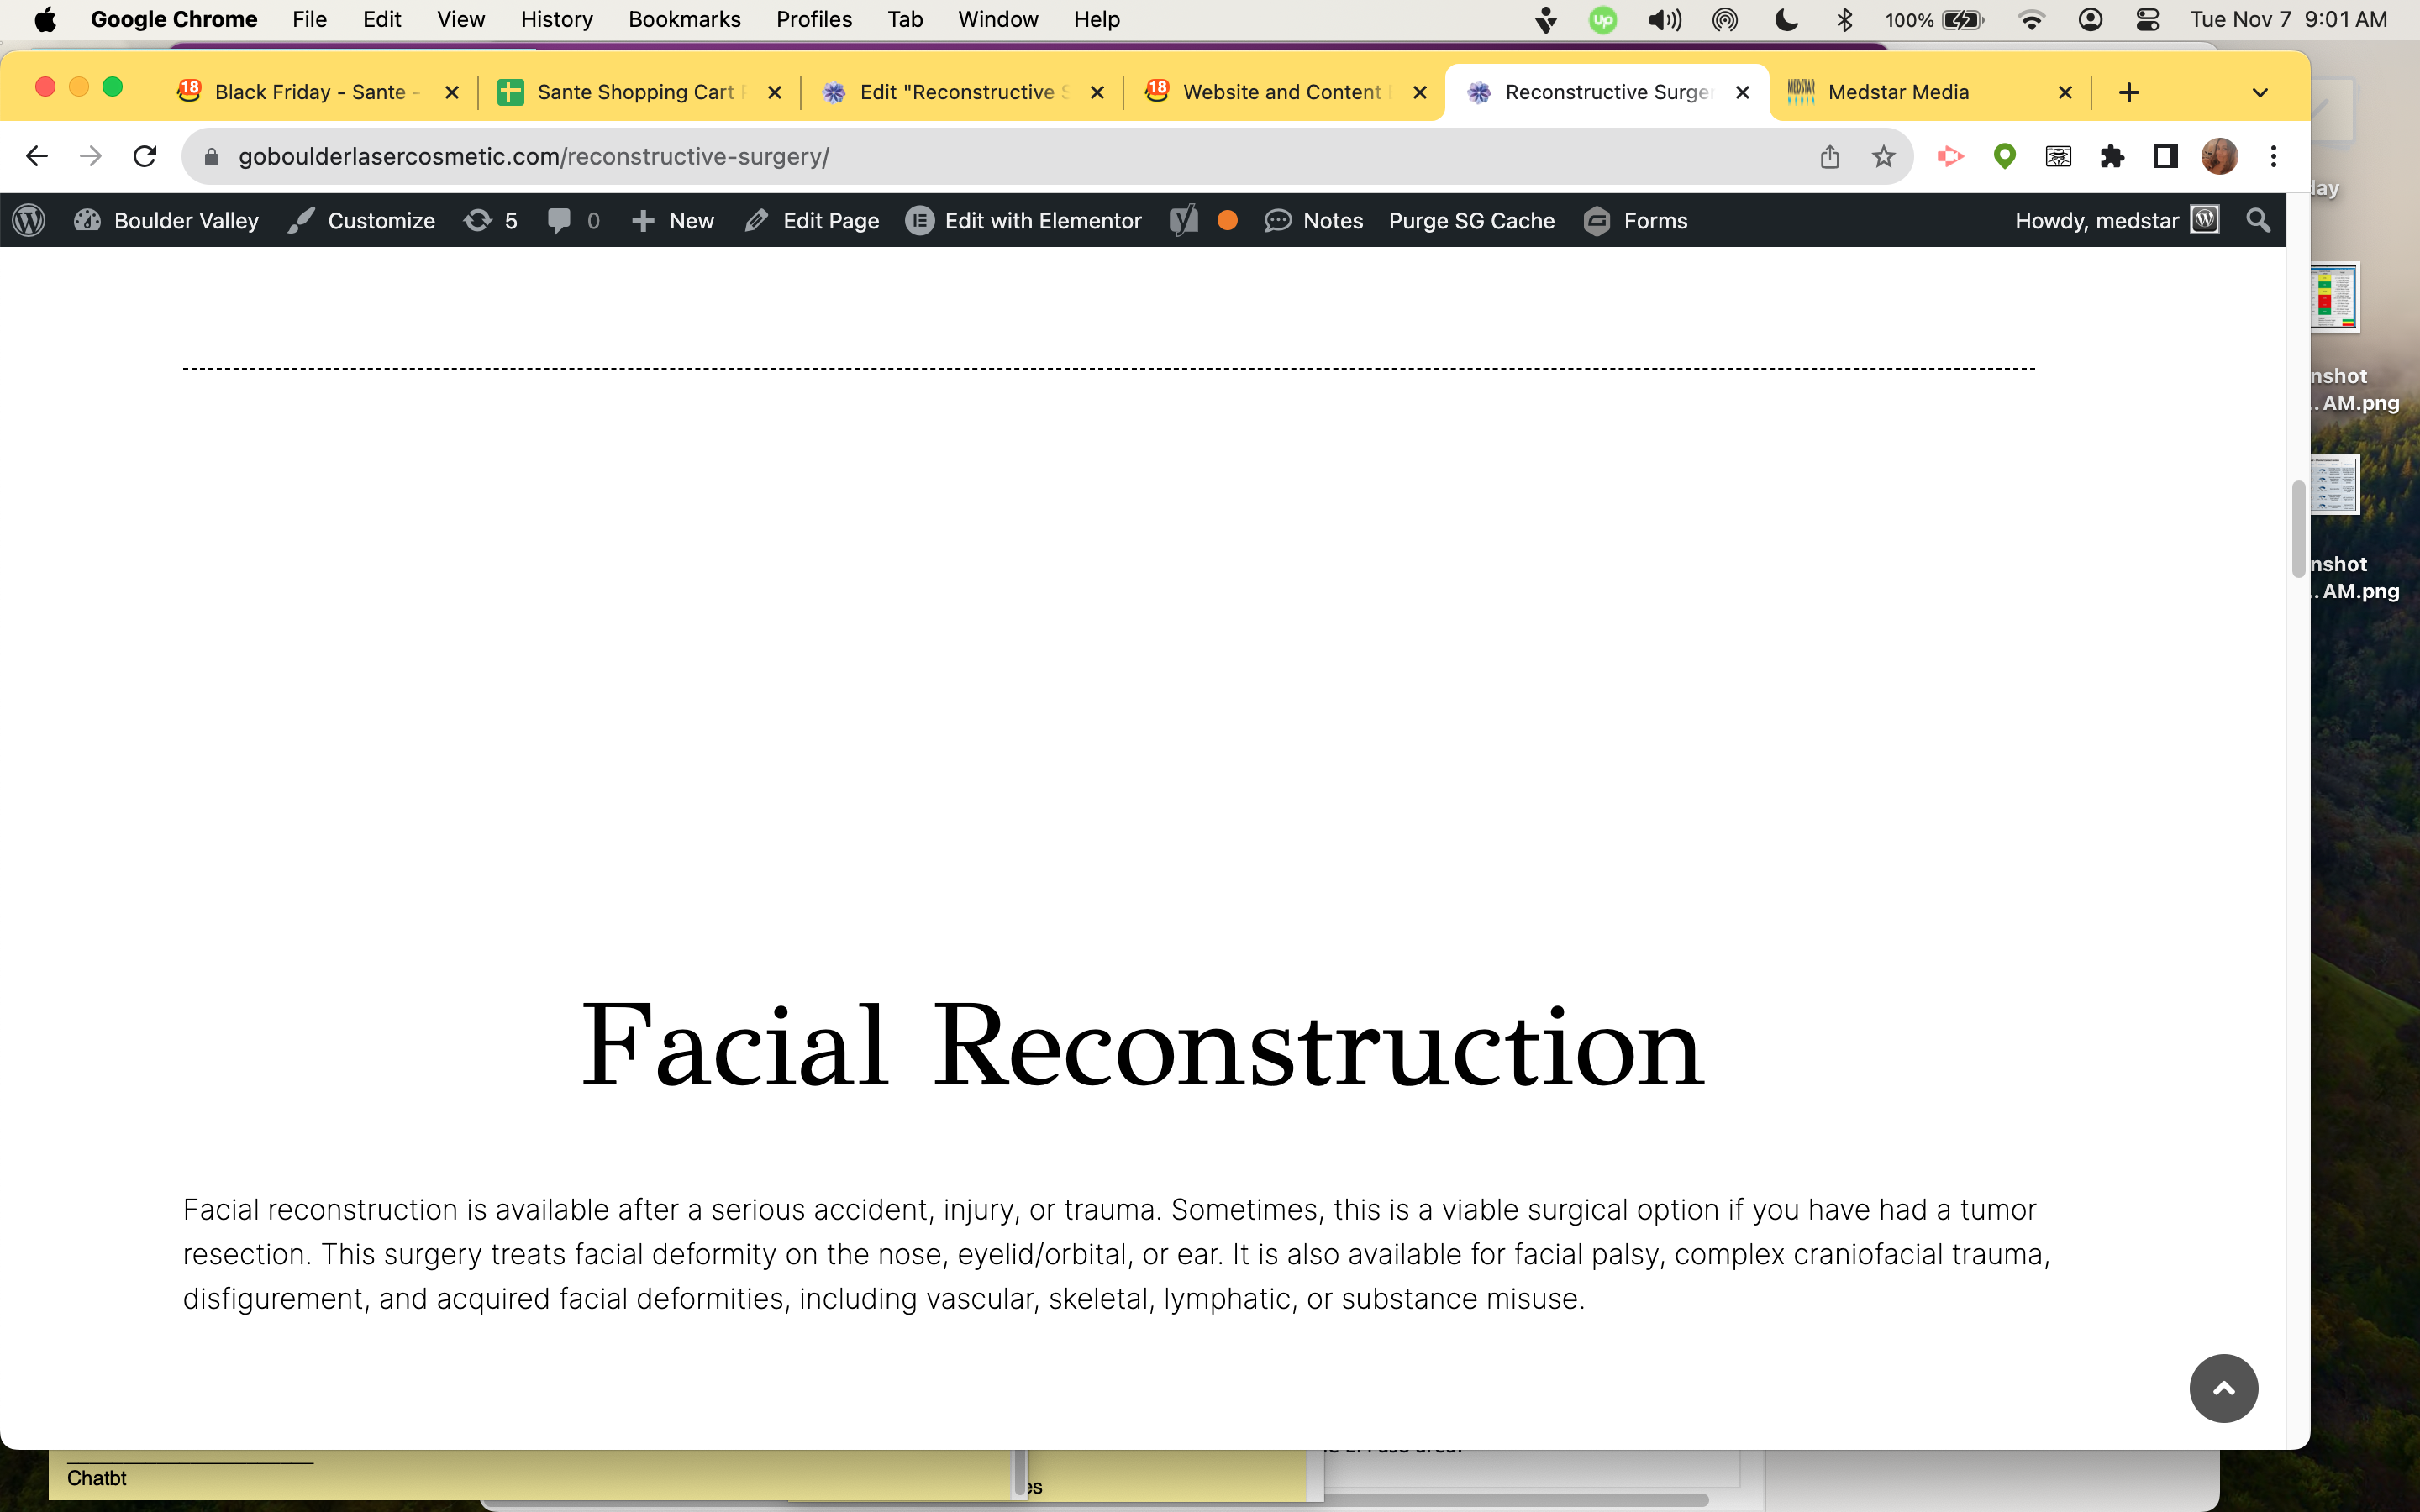
Task: Click the admin bar search magnifier
Action: pyautogui.click(x=2258, y=220)
